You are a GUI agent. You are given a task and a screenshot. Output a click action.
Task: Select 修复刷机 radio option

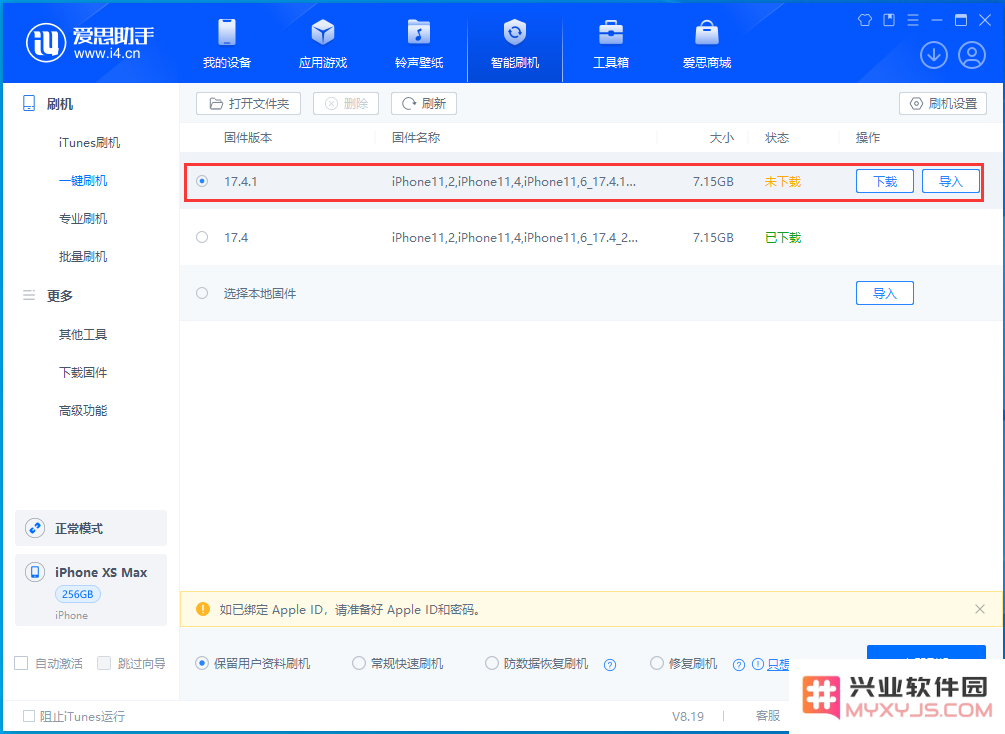657,663
